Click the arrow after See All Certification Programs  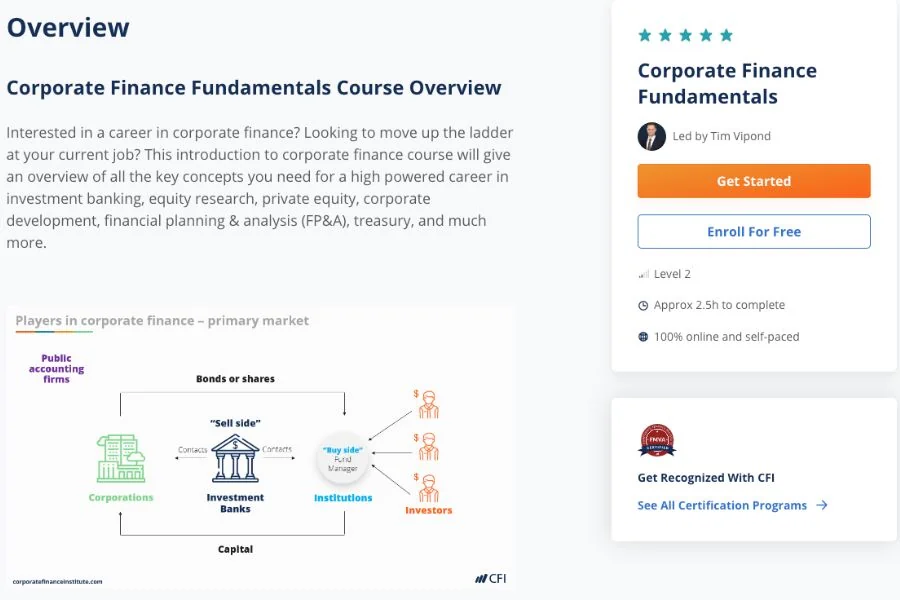click(x=822, y=505)
